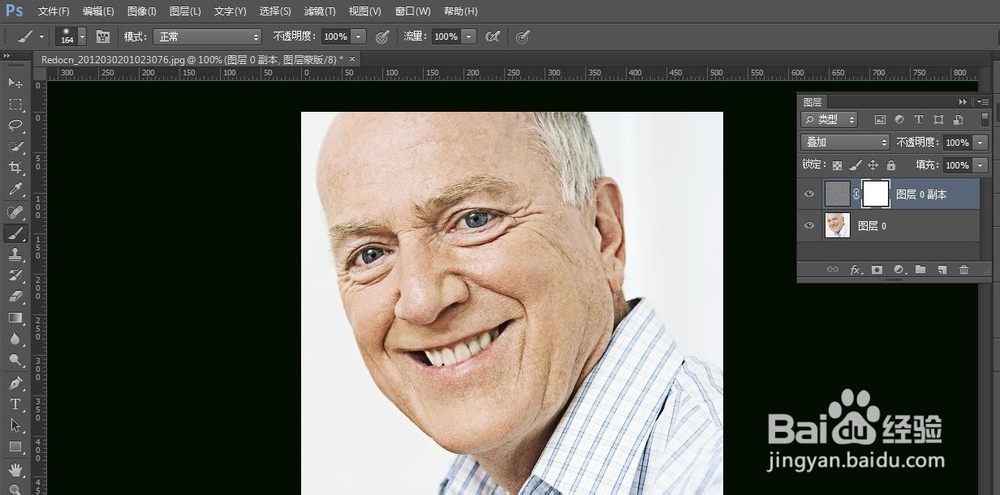Toggle pressure for size icon
The image size is (1000, 495).
point(523,37)
